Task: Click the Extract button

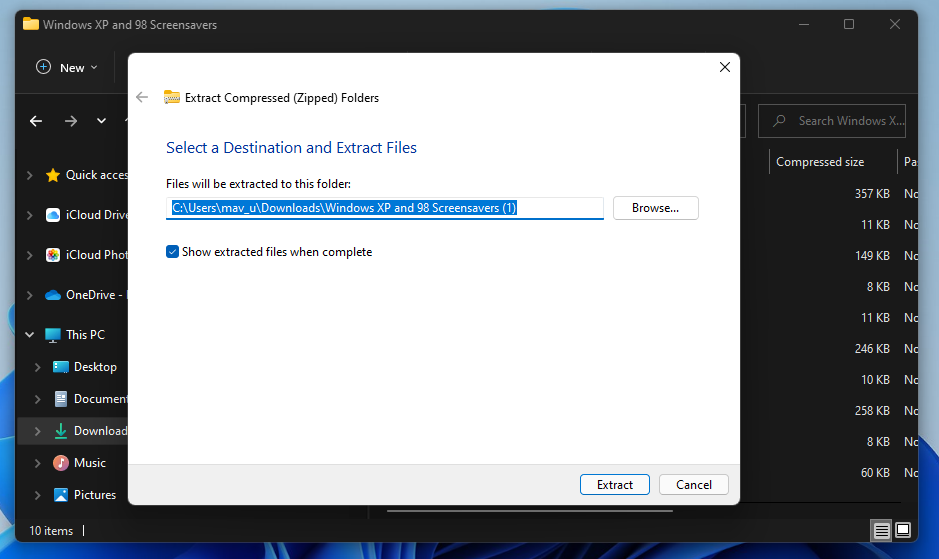Action: pos(614,485)
